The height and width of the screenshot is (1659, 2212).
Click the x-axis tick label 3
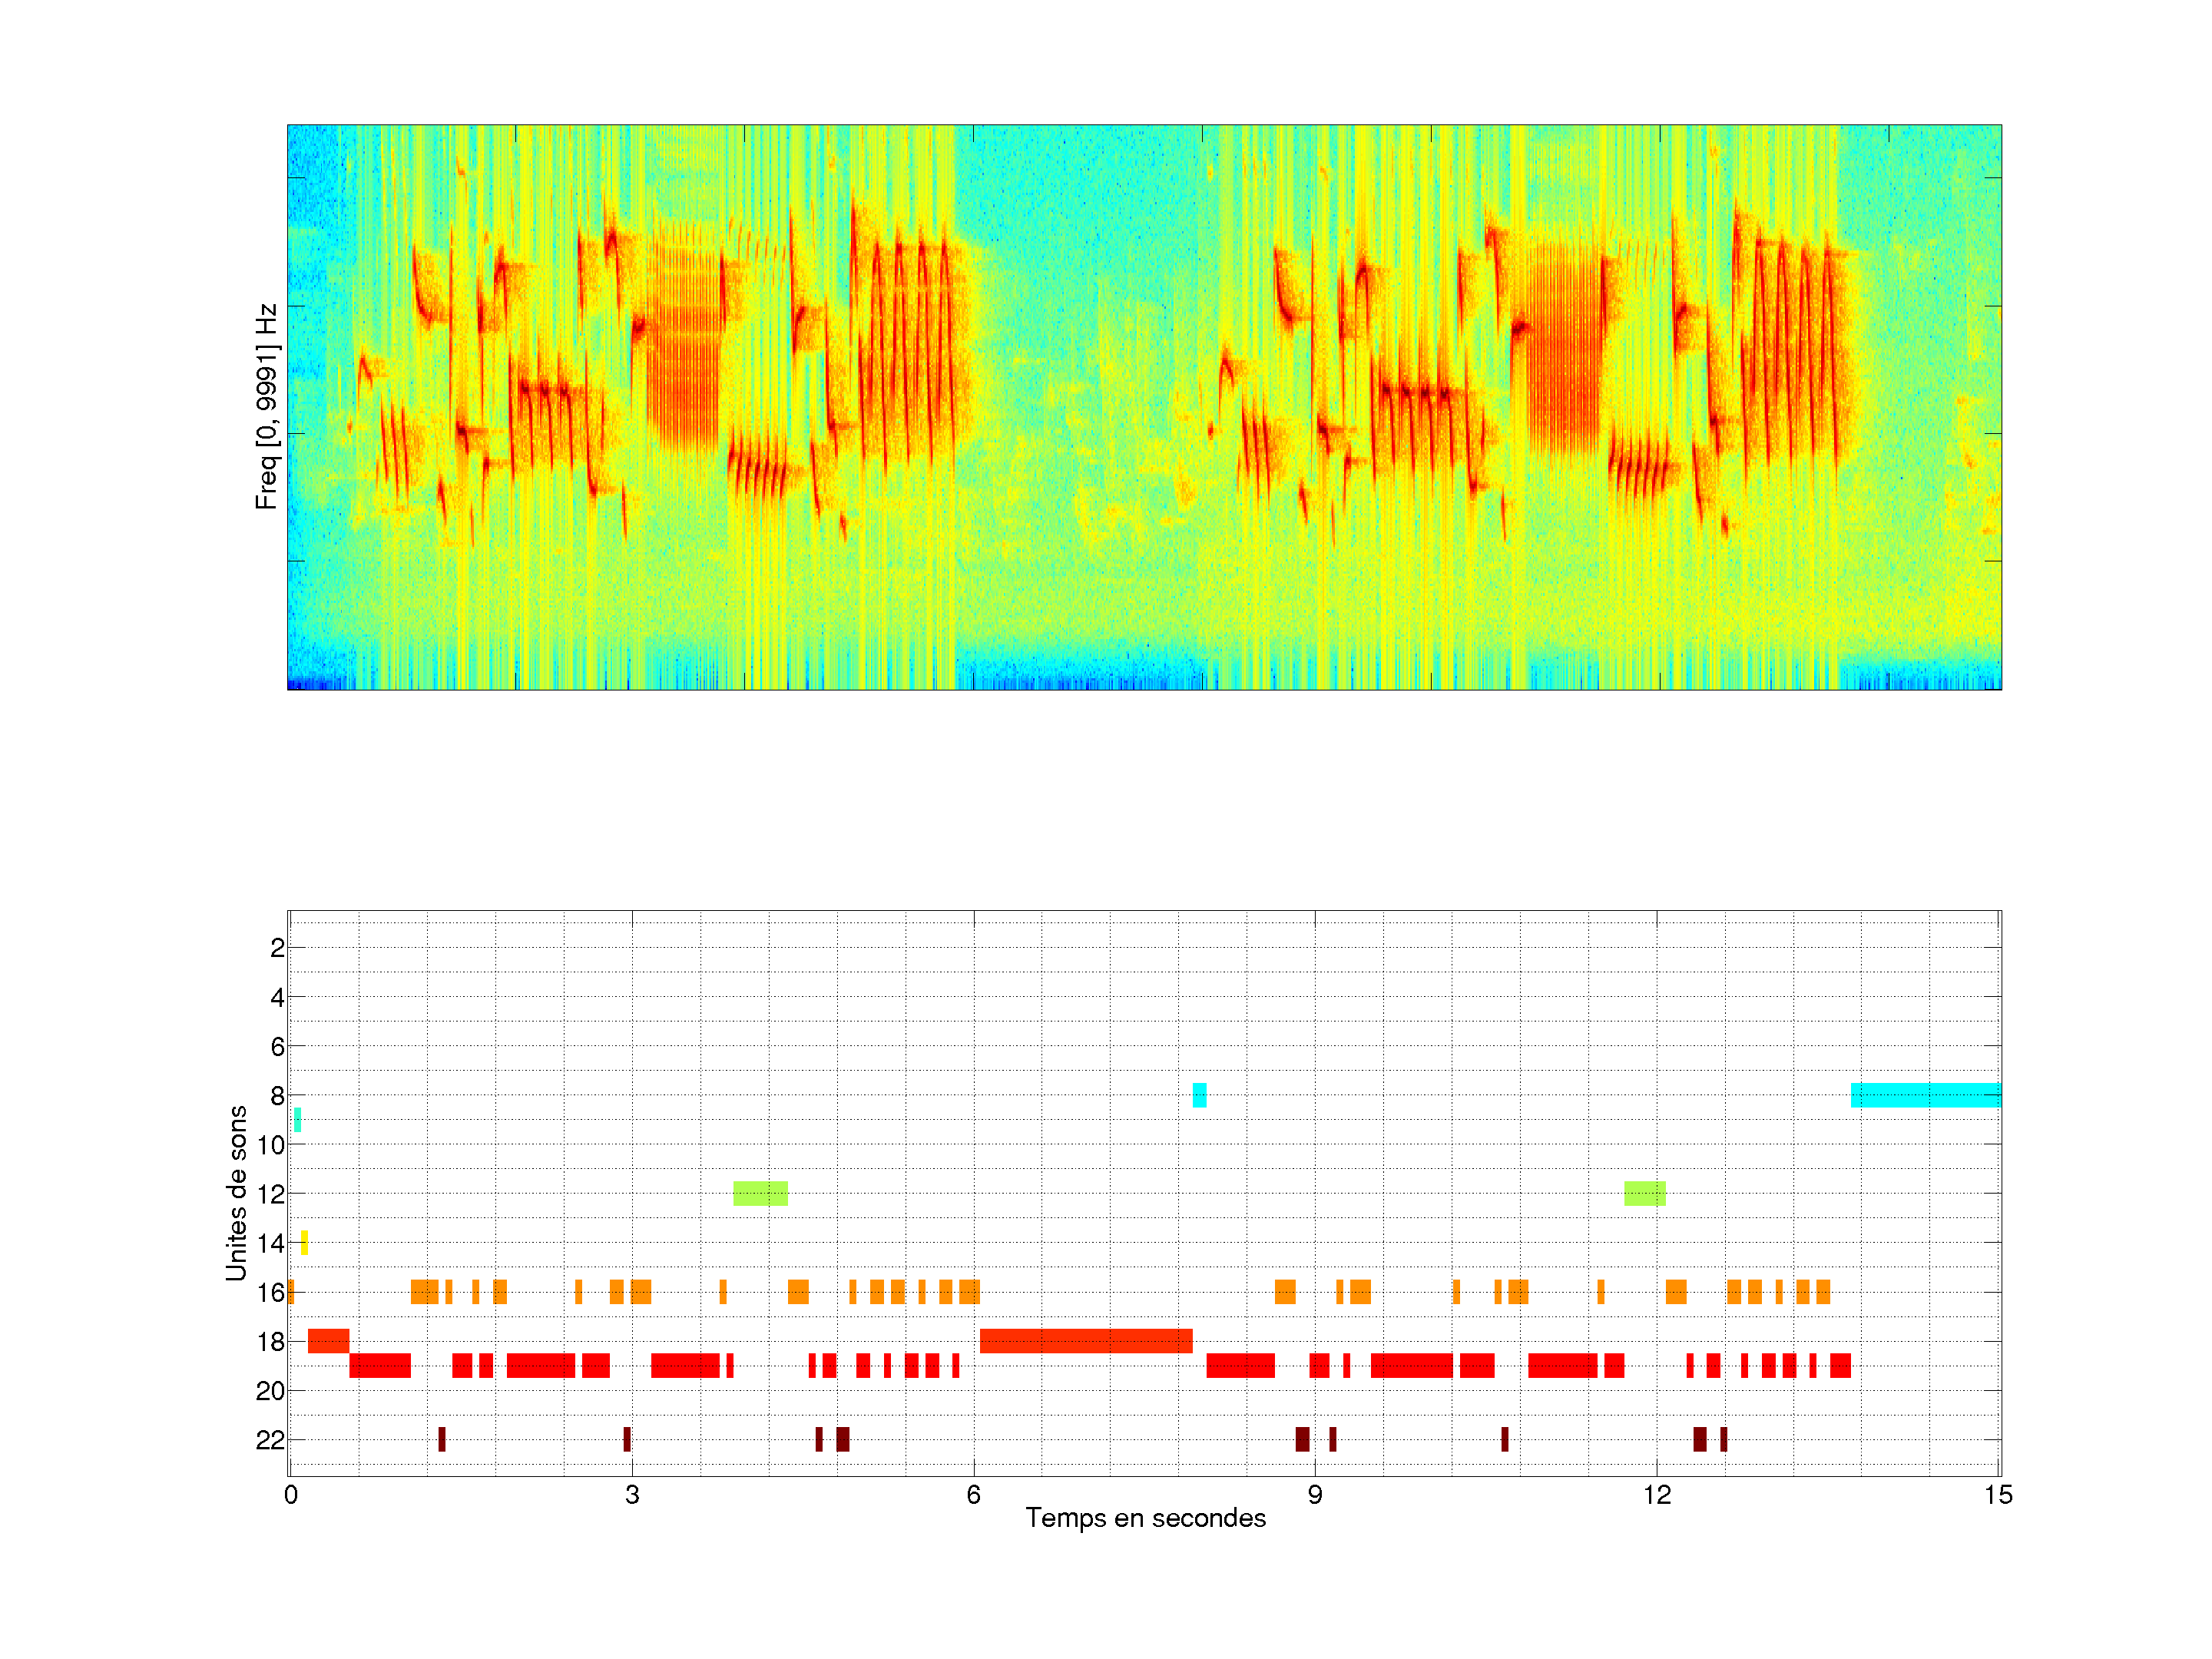tap(632, 1495)
